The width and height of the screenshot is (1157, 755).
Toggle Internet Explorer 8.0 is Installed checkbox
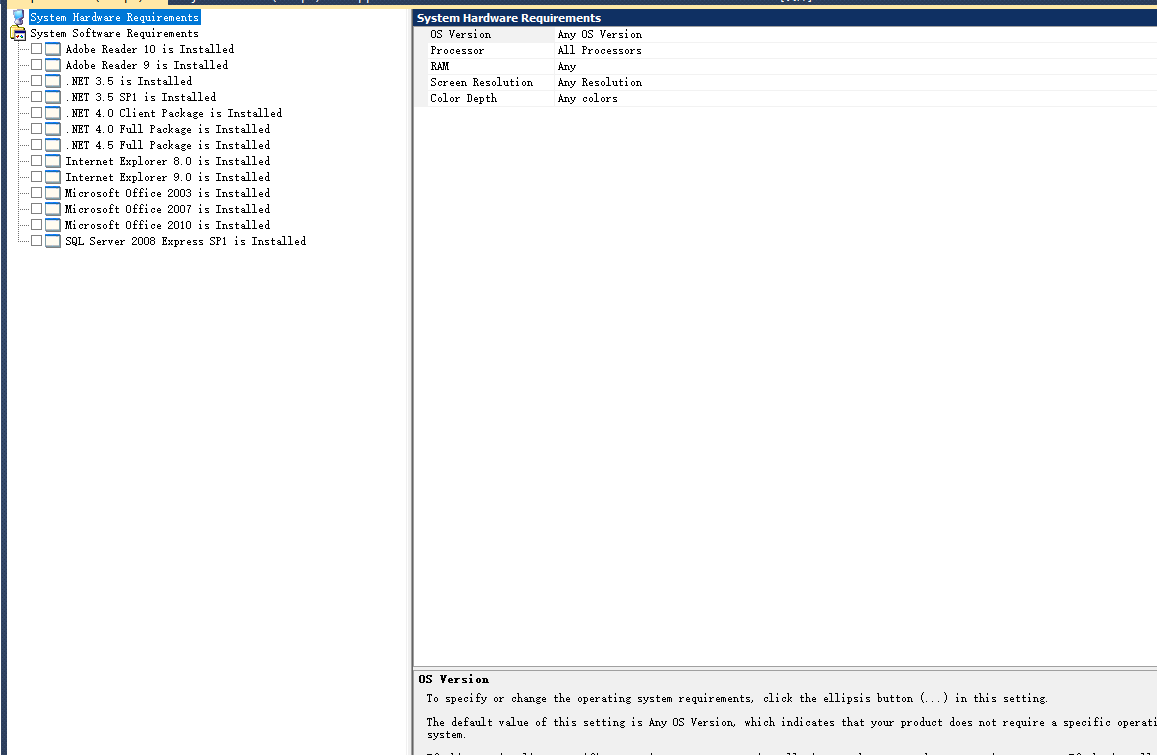point(36,161)
